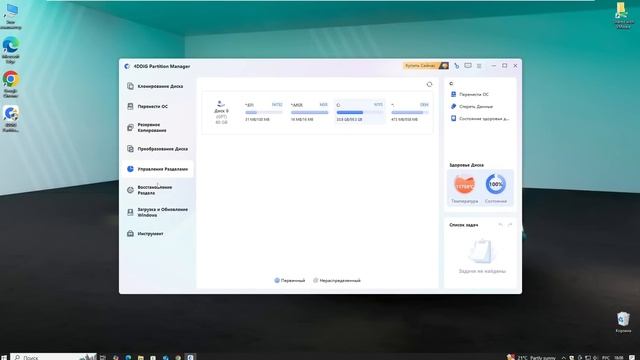Click the orange Купить Сейчас button
640x360 pixels.
click(x=426, y=66)
